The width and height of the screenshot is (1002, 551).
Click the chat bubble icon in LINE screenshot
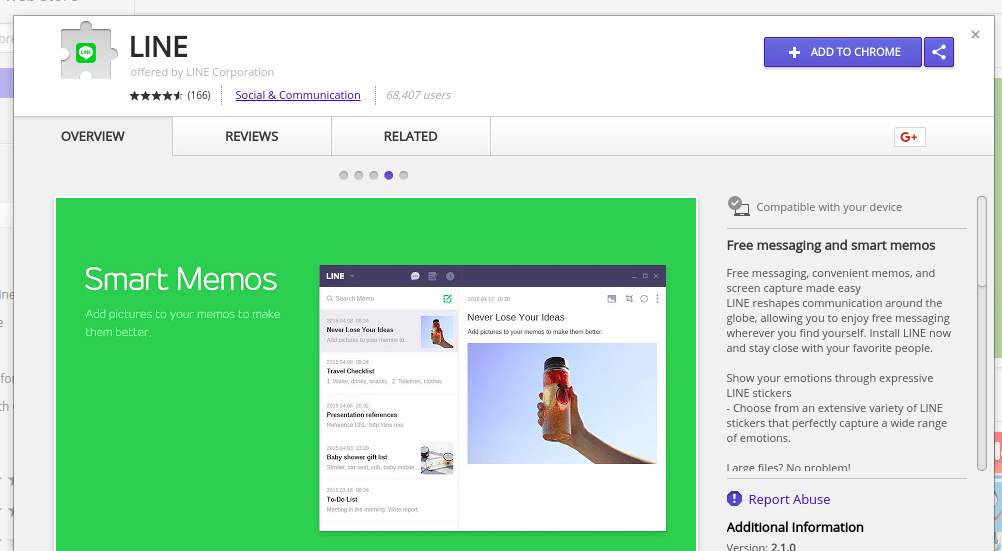(x=415, y=276)
